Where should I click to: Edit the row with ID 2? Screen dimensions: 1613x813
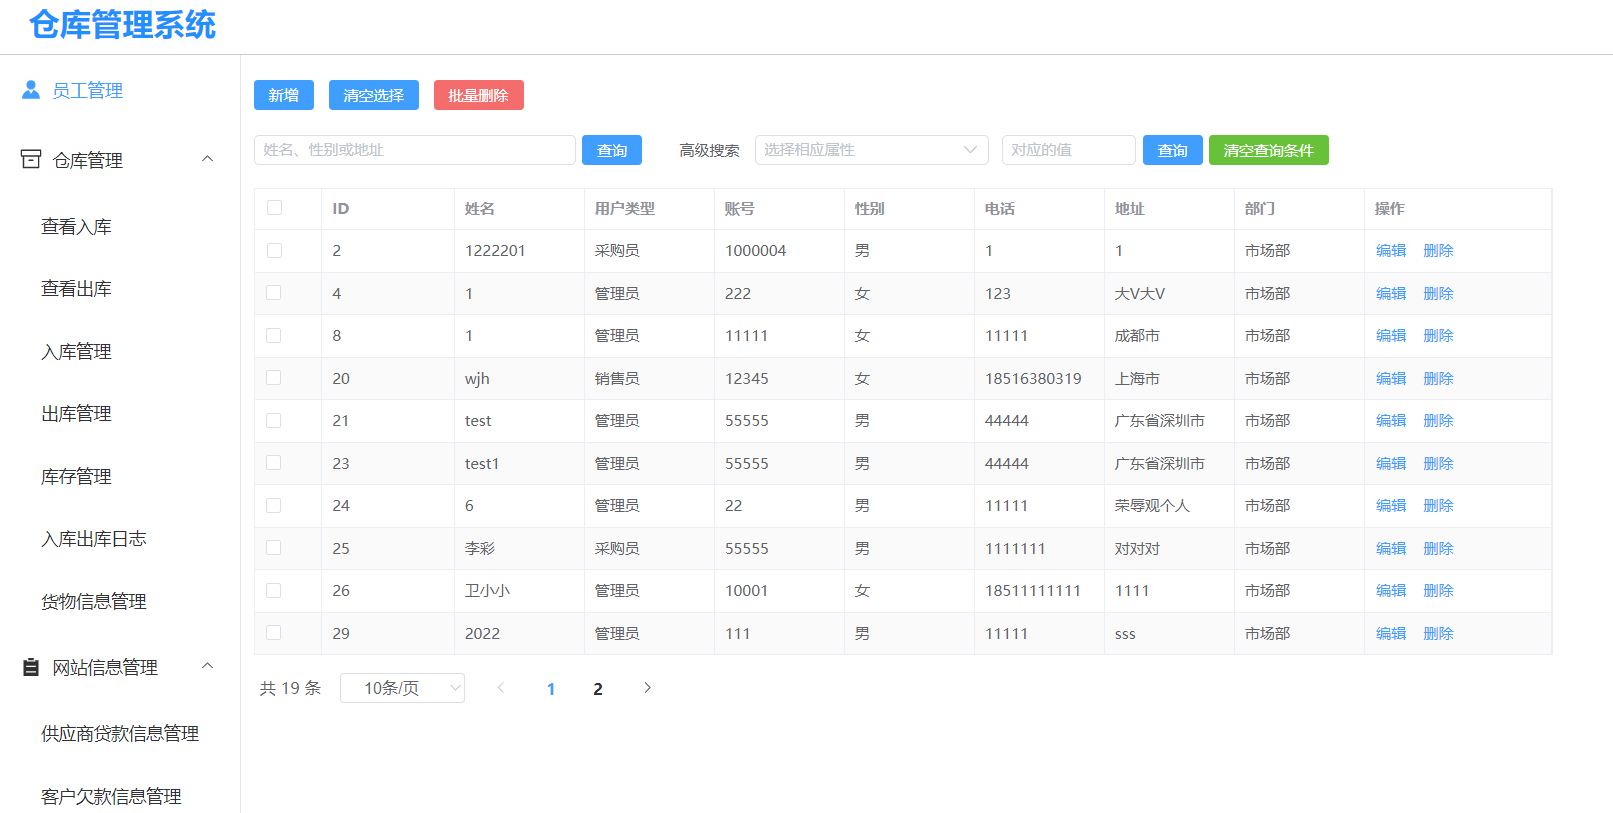(x=1391, y=250)
